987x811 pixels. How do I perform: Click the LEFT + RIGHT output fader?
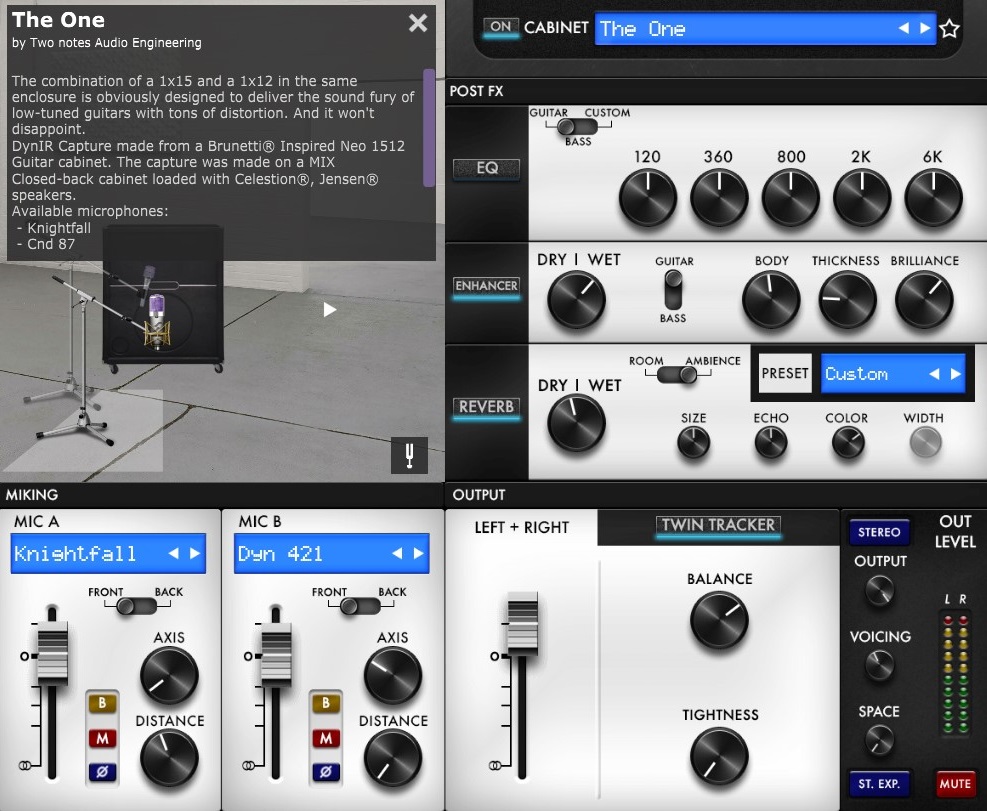tap(522, 623)
